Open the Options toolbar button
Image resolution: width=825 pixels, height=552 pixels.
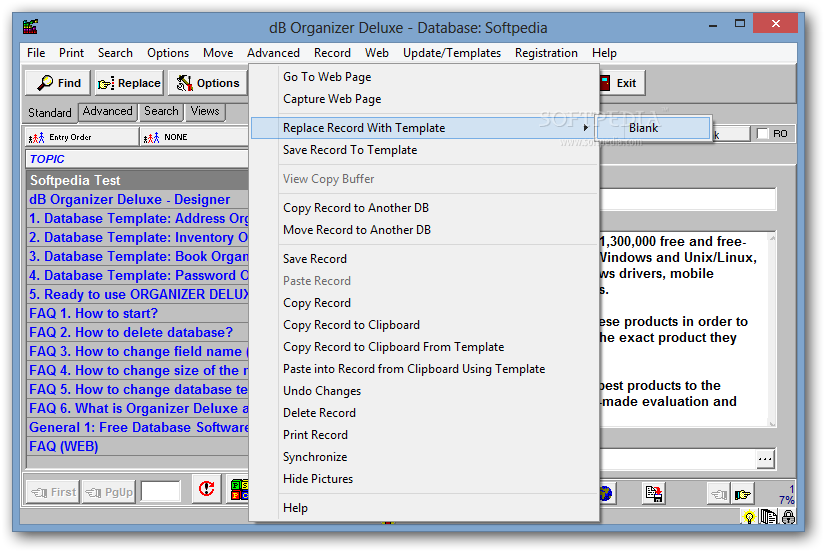207,83
